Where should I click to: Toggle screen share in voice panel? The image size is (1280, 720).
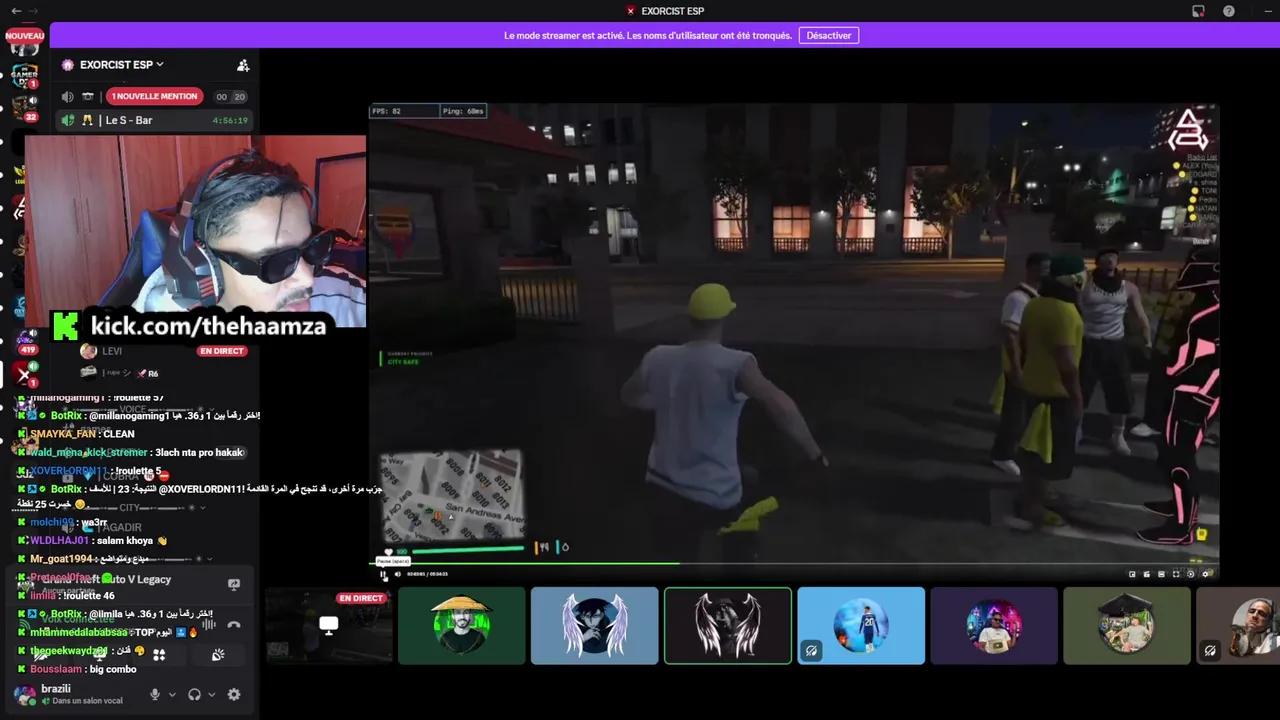[x=98, y=655]
